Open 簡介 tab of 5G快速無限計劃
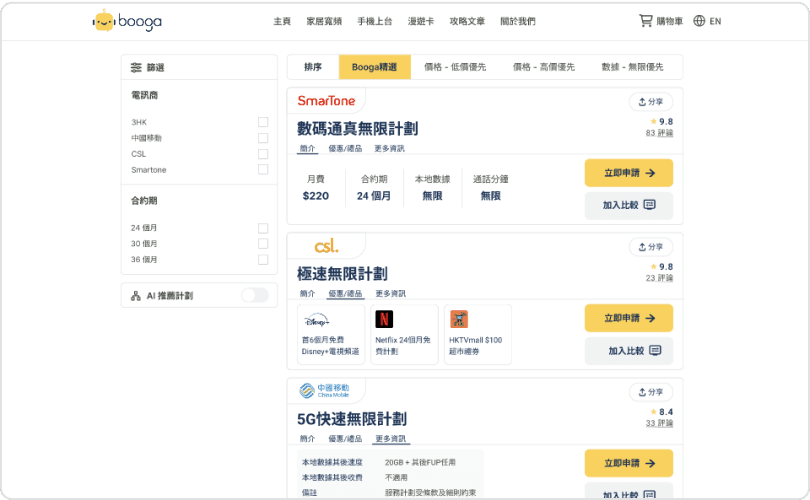The height and width of the screenshot is (500, 810). point(307,439)
